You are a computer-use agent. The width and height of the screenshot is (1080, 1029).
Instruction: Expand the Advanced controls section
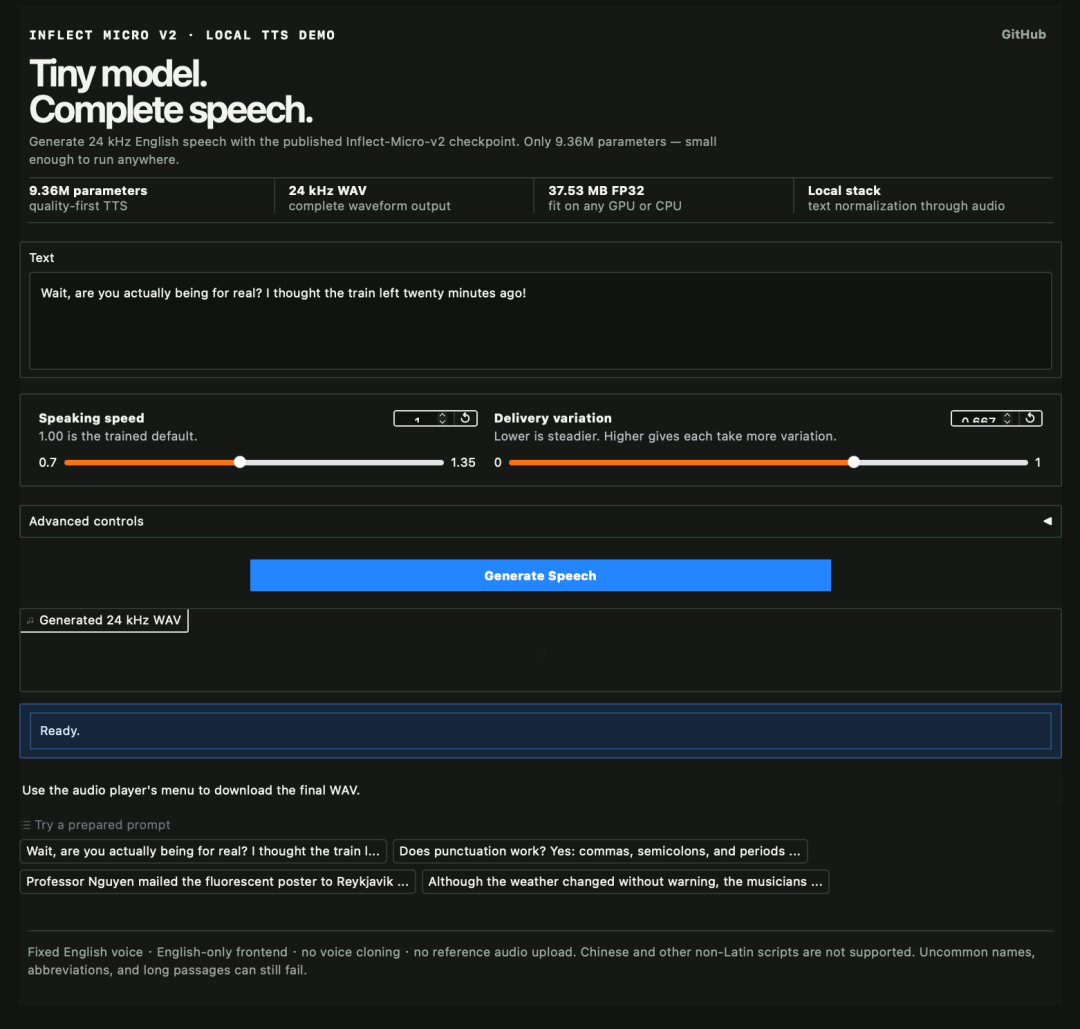pyautogui.click(x=540, y=521)
